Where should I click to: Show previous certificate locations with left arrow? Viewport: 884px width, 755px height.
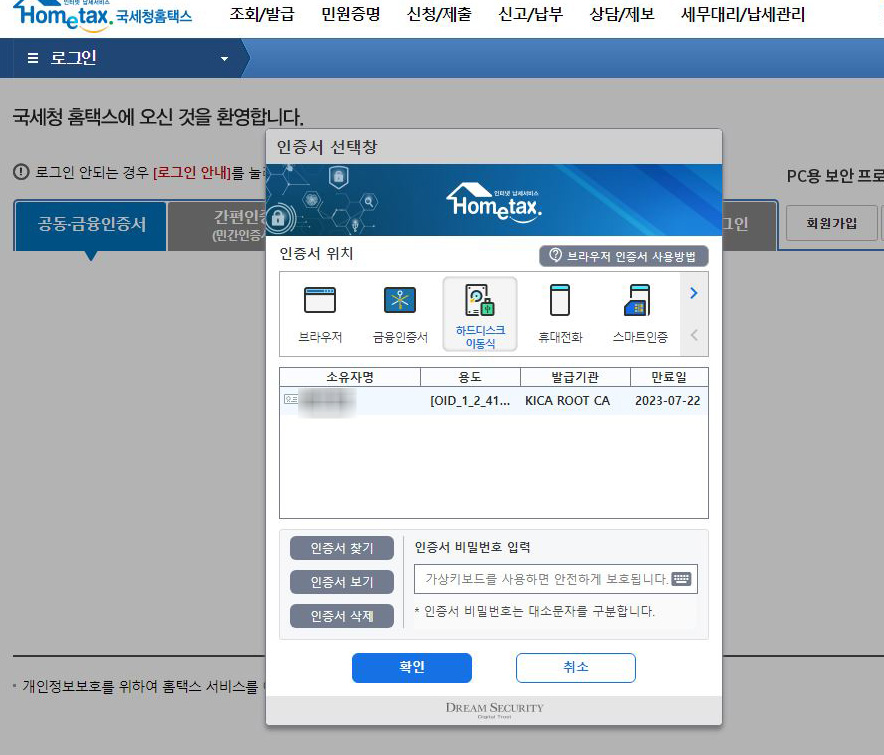[x=694, y=335]
